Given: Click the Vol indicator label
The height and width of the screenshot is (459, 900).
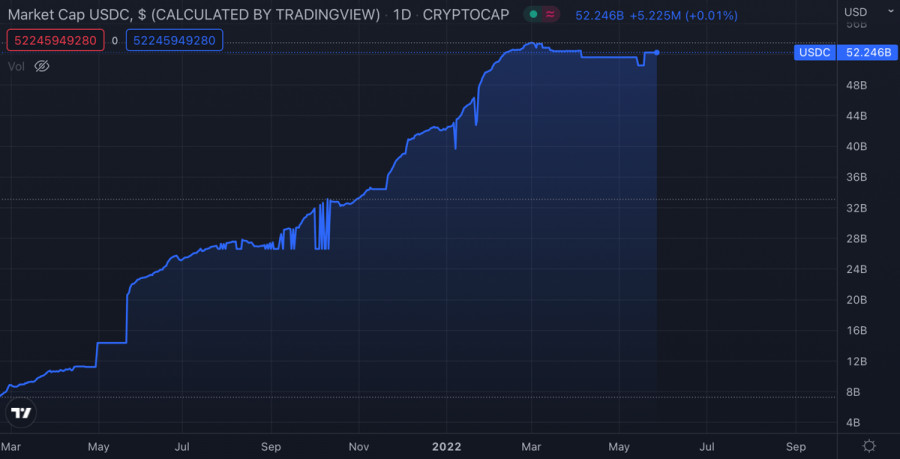Looking at the screenshot, I should coord(16,67).
